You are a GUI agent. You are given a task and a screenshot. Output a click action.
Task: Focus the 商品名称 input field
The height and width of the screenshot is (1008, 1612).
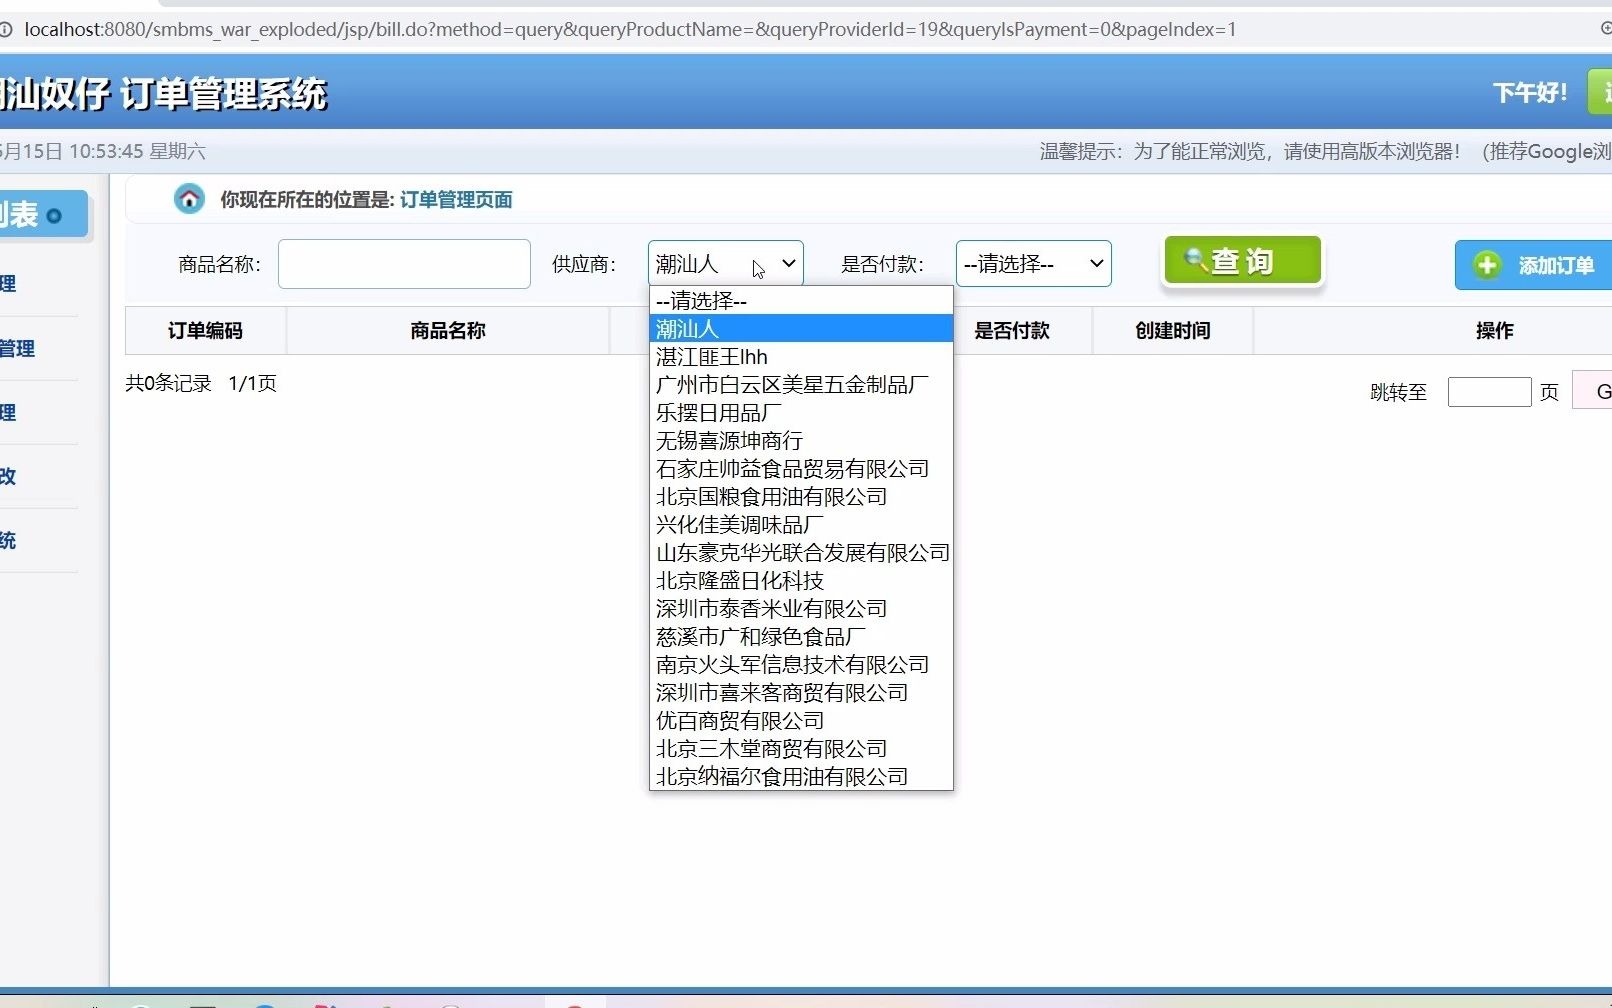[x=404, y=264]
